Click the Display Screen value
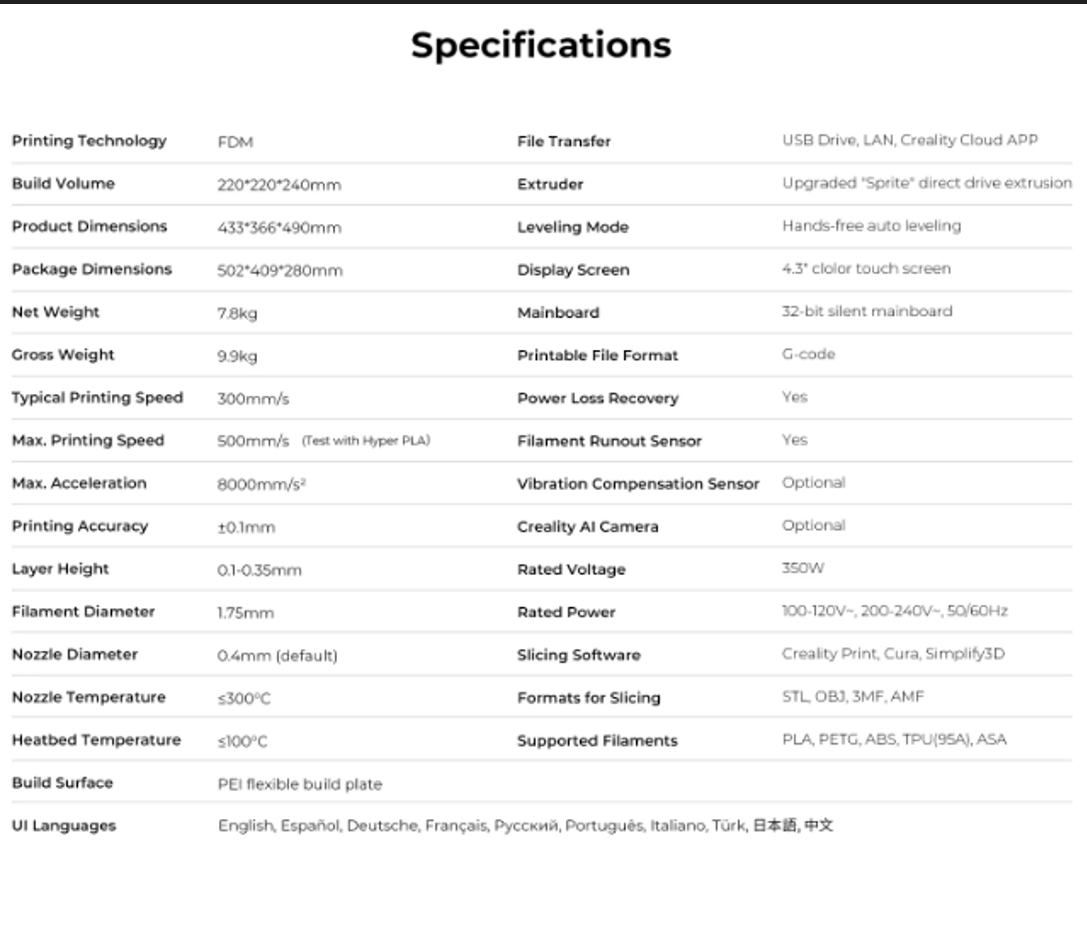Image resolution: width=1087 pixels, height=935 pixels. point(866,269)
